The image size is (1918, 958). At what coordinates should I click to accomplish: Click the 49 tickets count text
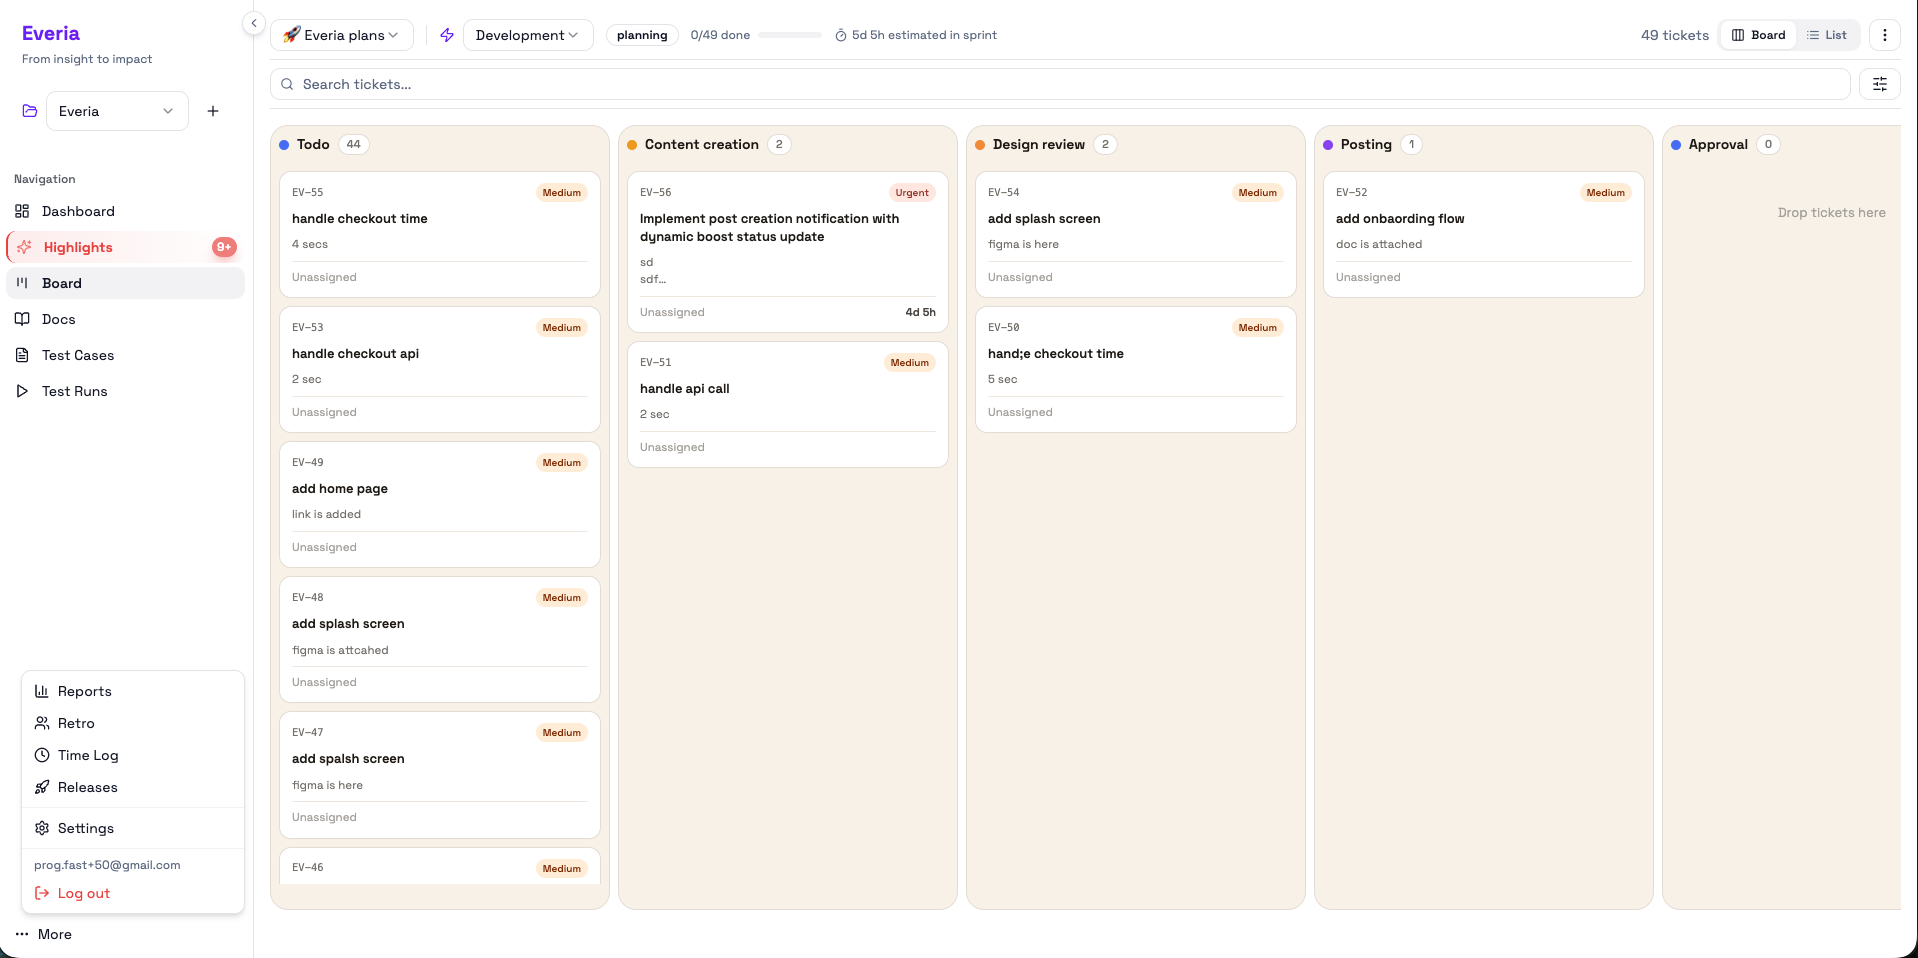[1675, 35]
